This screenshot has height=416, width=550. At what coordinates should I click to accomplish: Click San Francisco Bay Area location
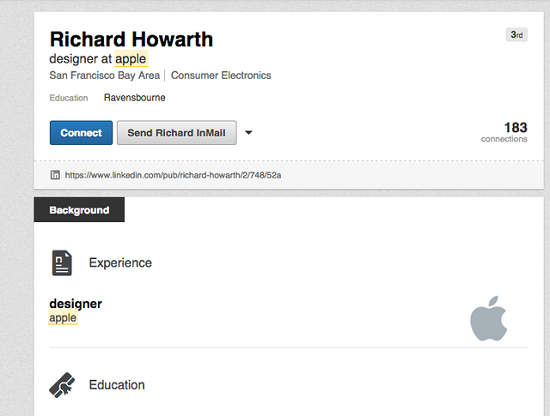[x=105, y=75]
